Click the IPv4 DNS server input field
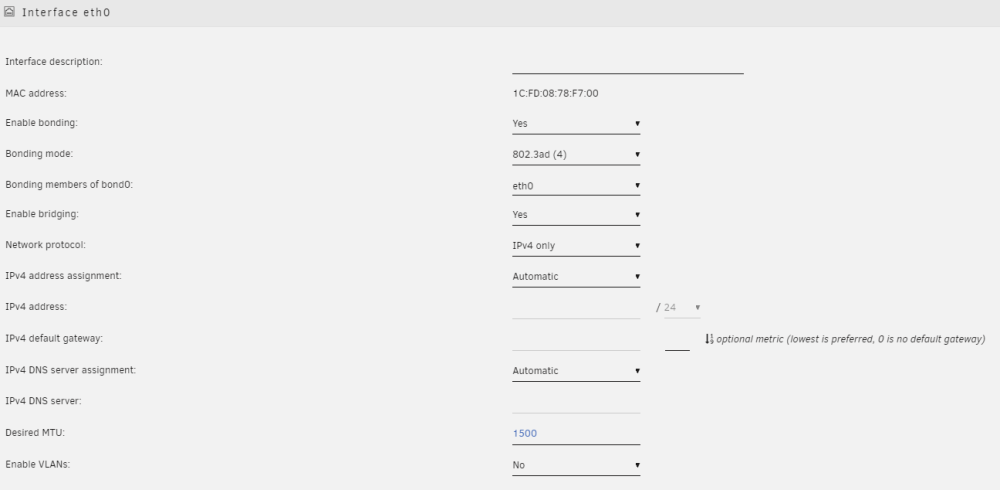This screenshot has height=490, width=1000. (x=576, y=403)
